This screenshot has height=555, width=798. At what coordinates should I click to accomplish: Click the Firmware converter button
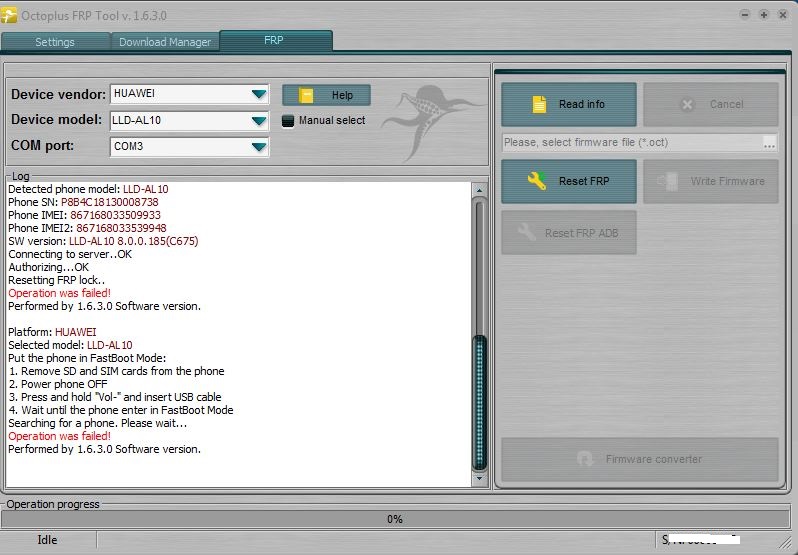pyautogui.click(x=640, y=459)
